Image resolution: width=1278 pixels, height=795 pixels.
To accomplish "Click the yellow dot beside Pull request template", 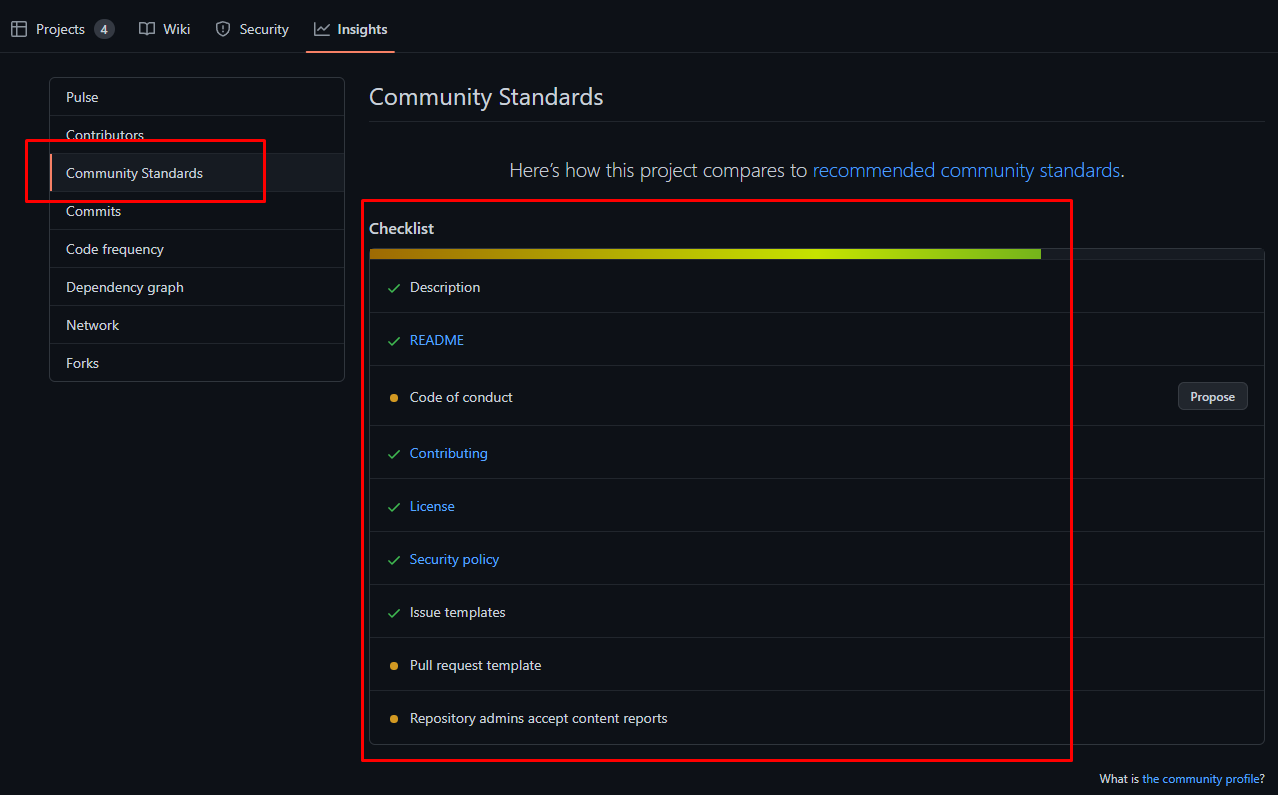I will pos(394,666).
